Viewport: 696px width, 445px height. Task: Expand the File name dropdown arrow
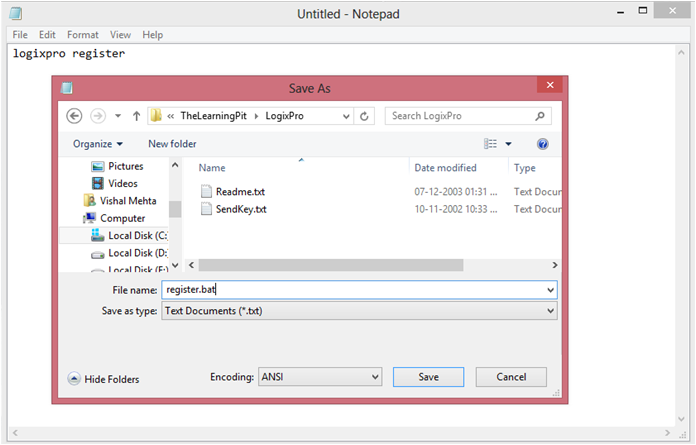click(x=550, y=290)
